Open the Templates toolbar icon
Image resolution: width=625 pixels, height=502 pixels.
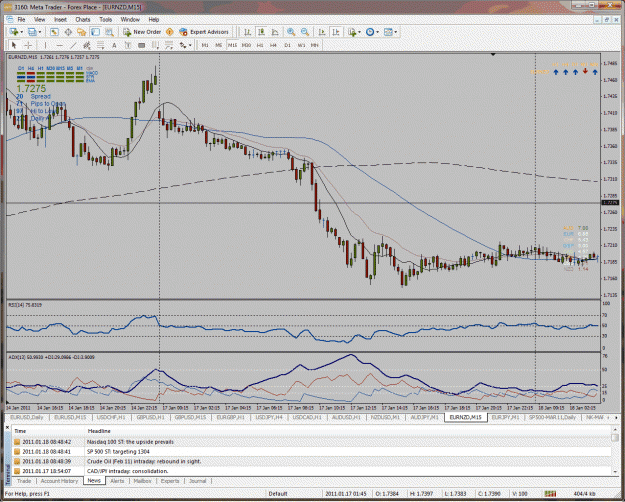pyautogui.click(x=388, y=32)
